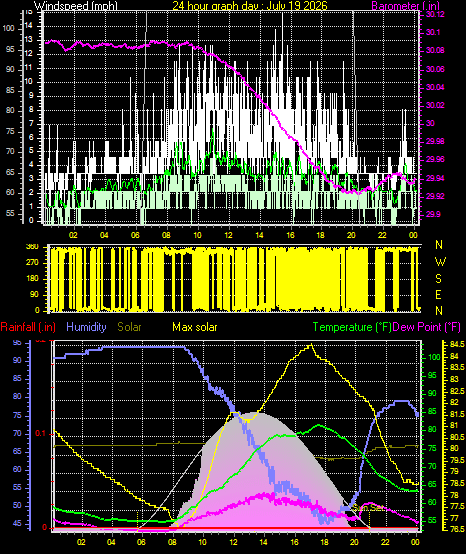Select the Rainfall (.in) legend label
The height and width of the screenshot is (554, 466).
28,327
